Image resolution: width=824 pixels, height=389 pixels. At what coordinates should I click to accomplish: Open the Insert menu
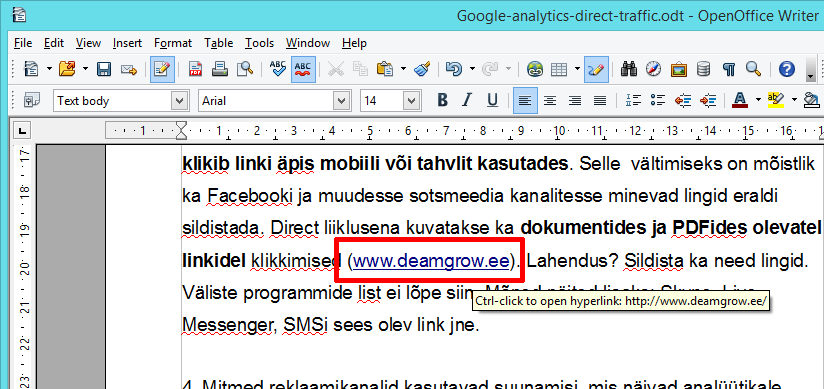(x=127, y=43)
